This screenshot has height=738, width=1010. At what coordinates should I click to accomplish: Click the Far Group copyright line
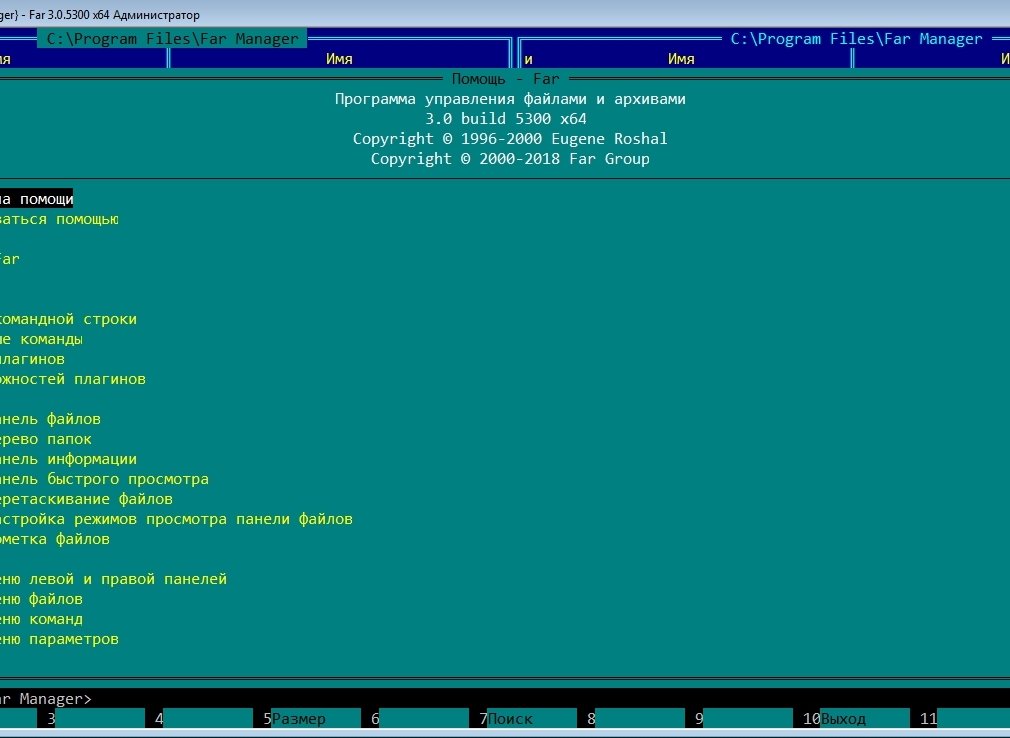click(510, 158)
